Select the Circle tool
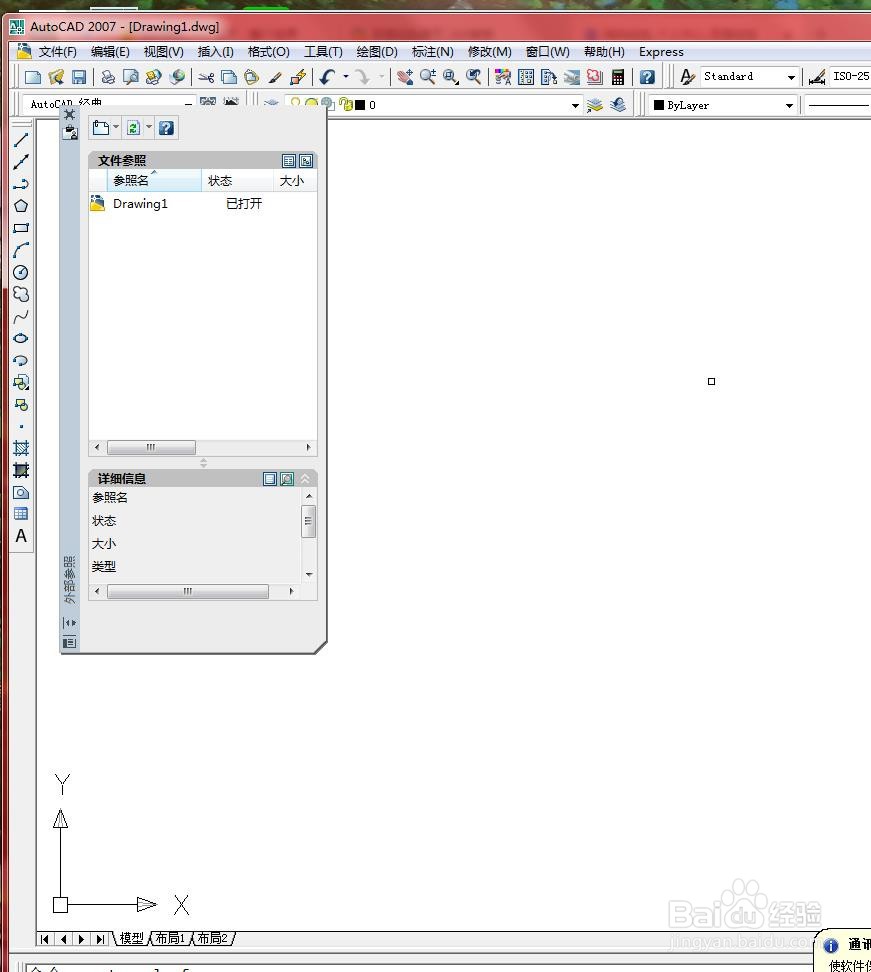The width and height of the screenshot is (871, 972). (x=21, y=272)
